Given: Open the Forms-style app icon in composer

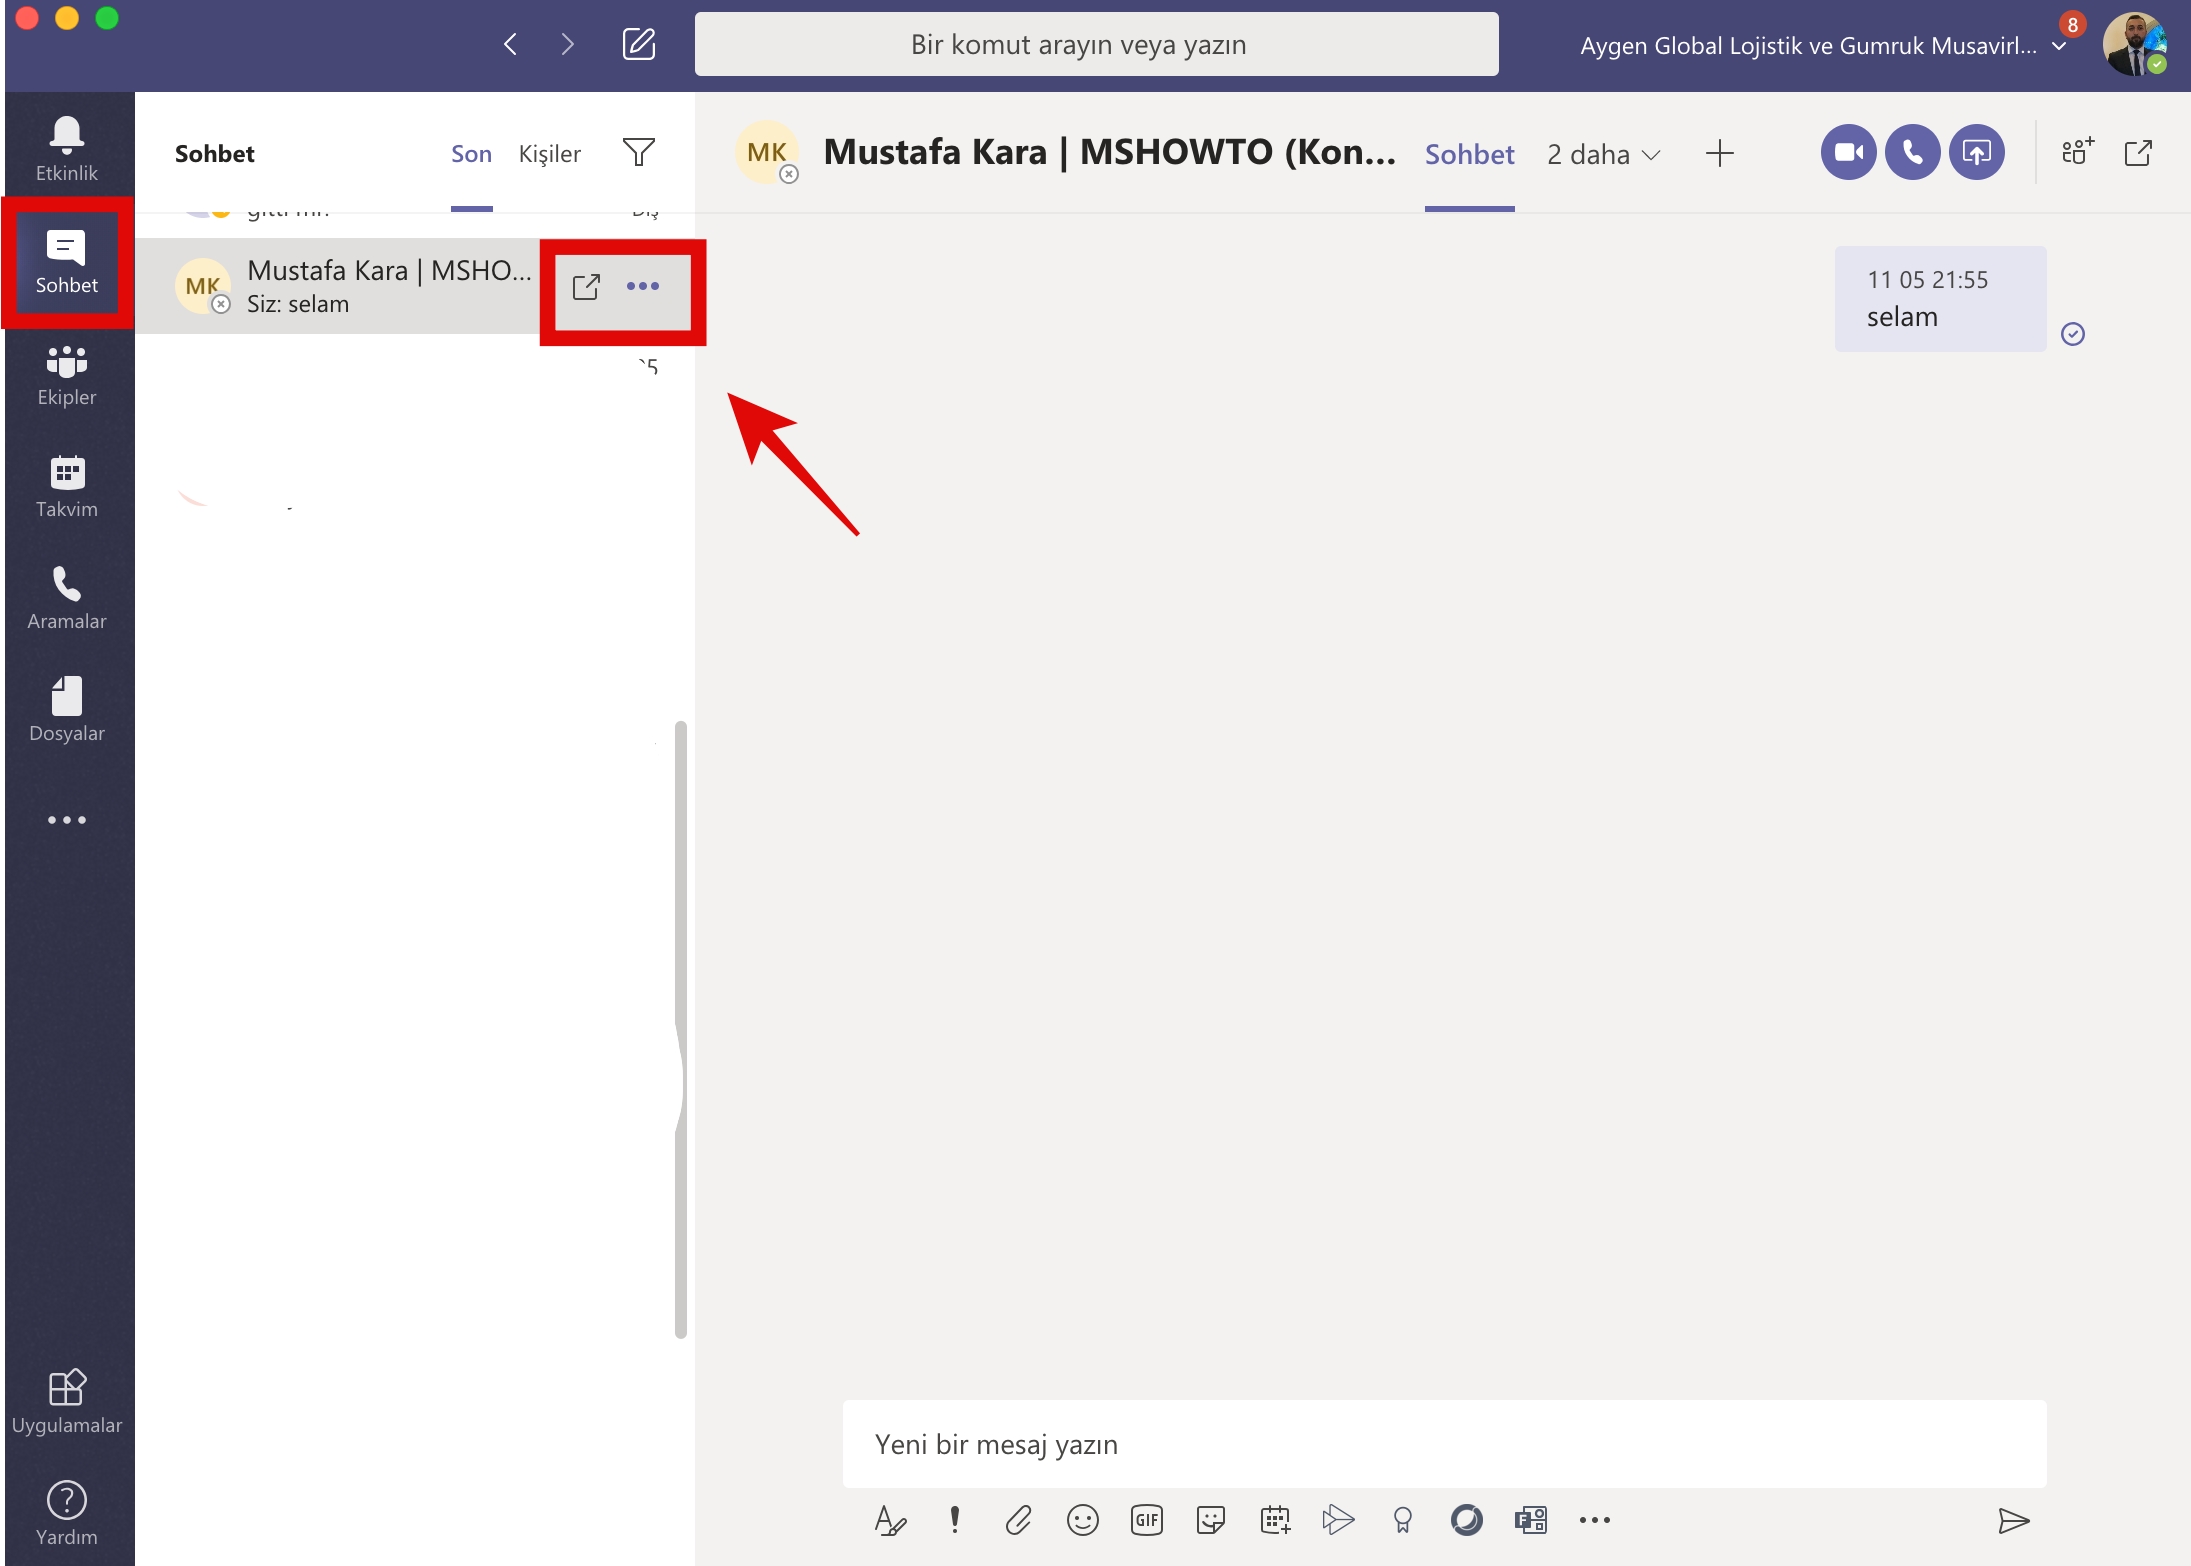Looking at the screenshot, I should tap(1530, 1520).
